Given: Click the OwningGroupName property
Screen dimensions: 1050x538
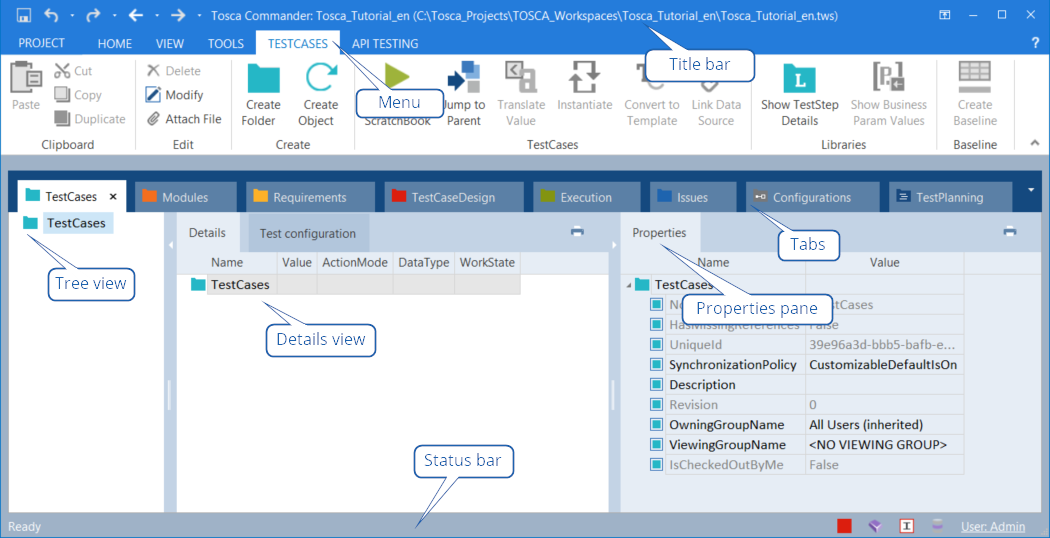Looking at the screenshot, I should (x=727, y=425).
